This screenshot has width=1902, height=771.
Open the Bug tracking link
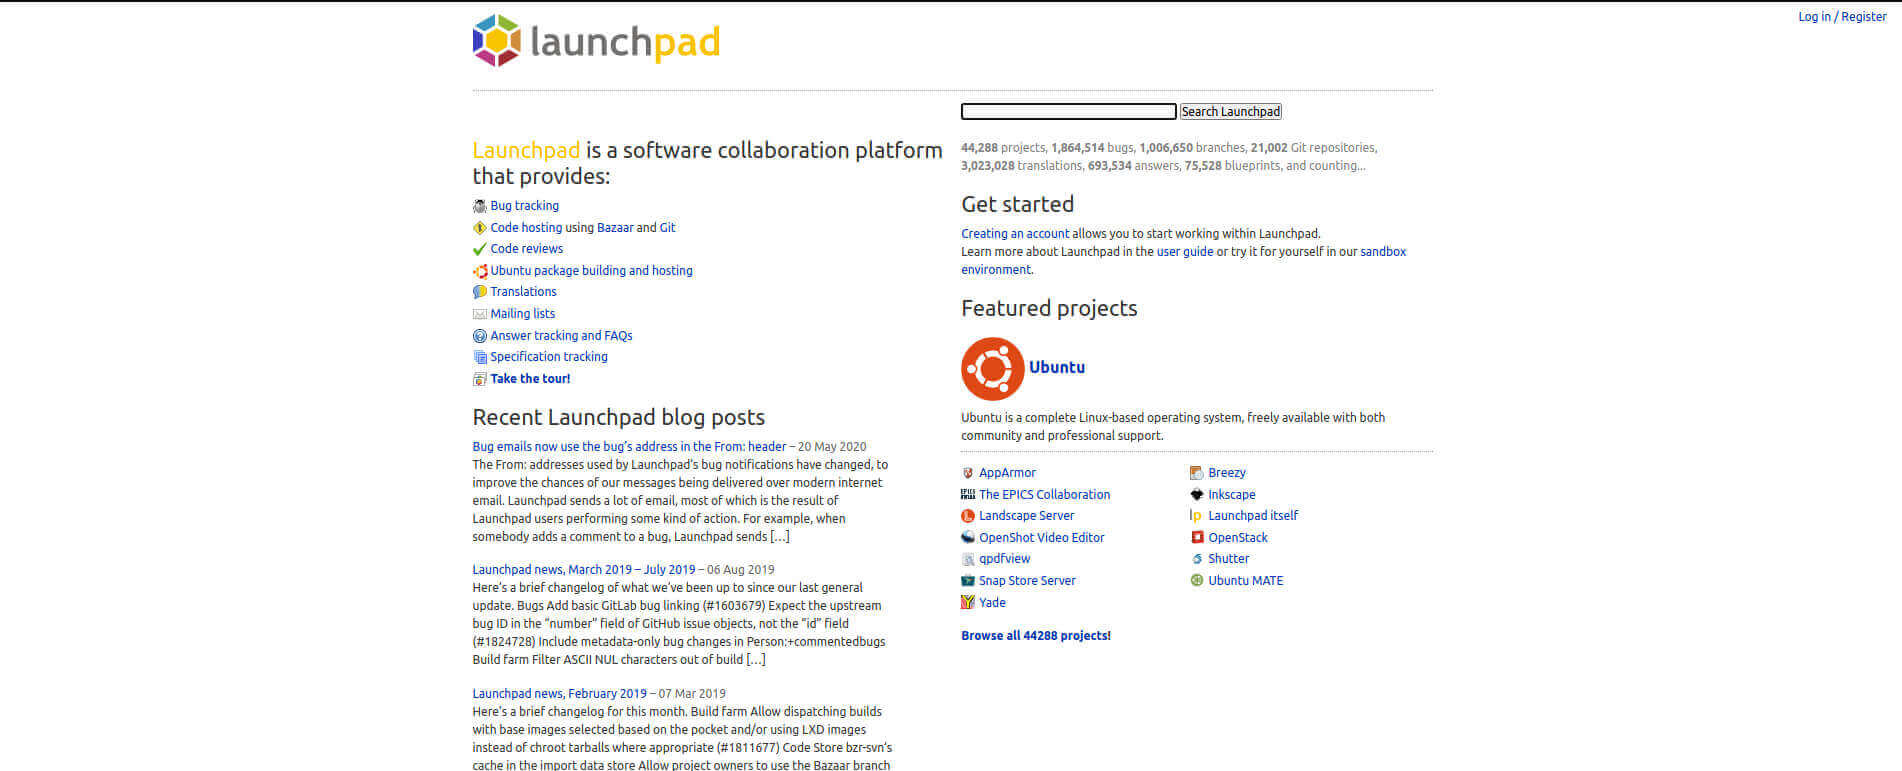[x=524, y=206]
